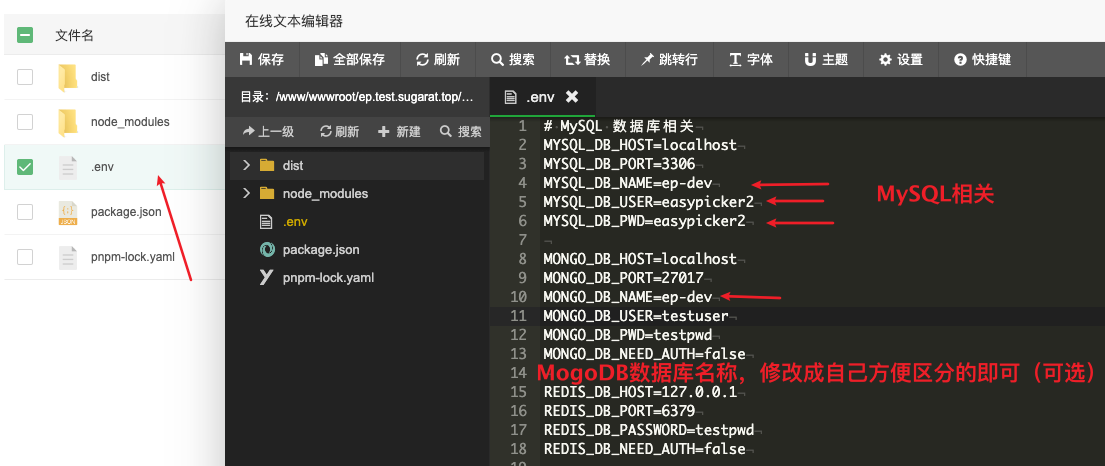
Task: Click the pnpm-lock.yaml icon in editor tree
Action: tap(266, 278)
